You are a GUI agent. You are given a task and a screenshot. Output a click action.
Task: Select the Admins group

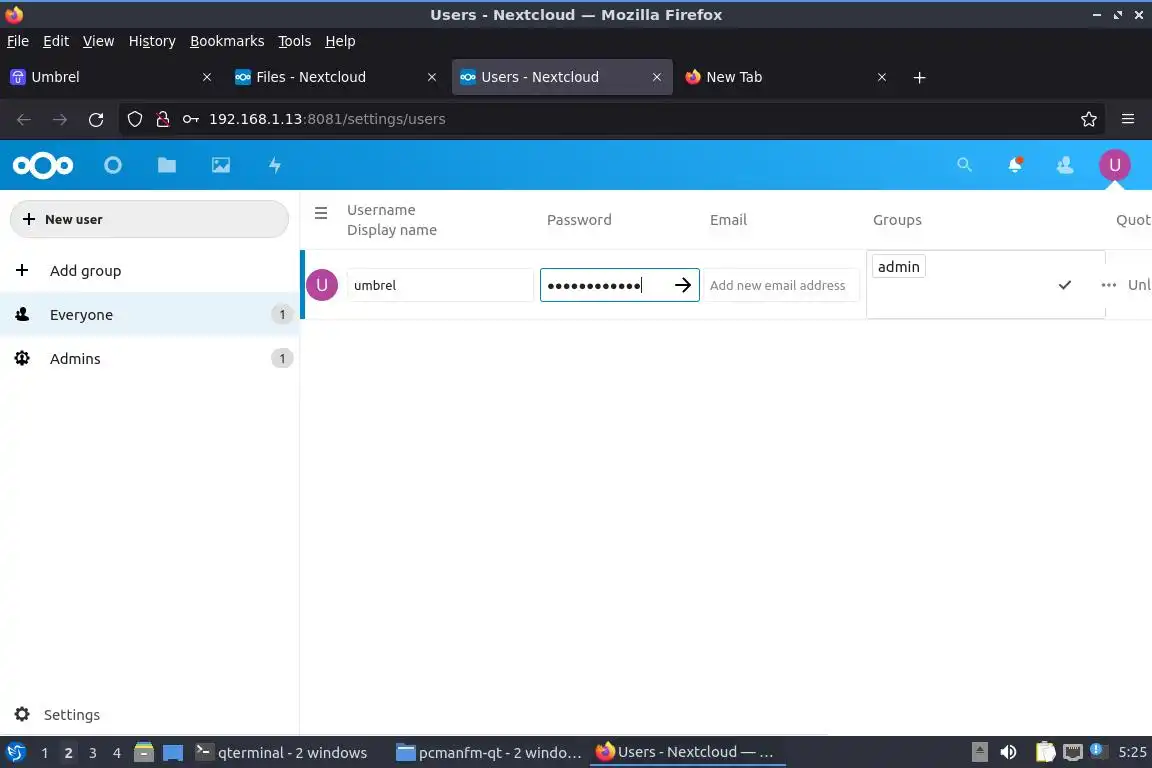coord(150,359)
